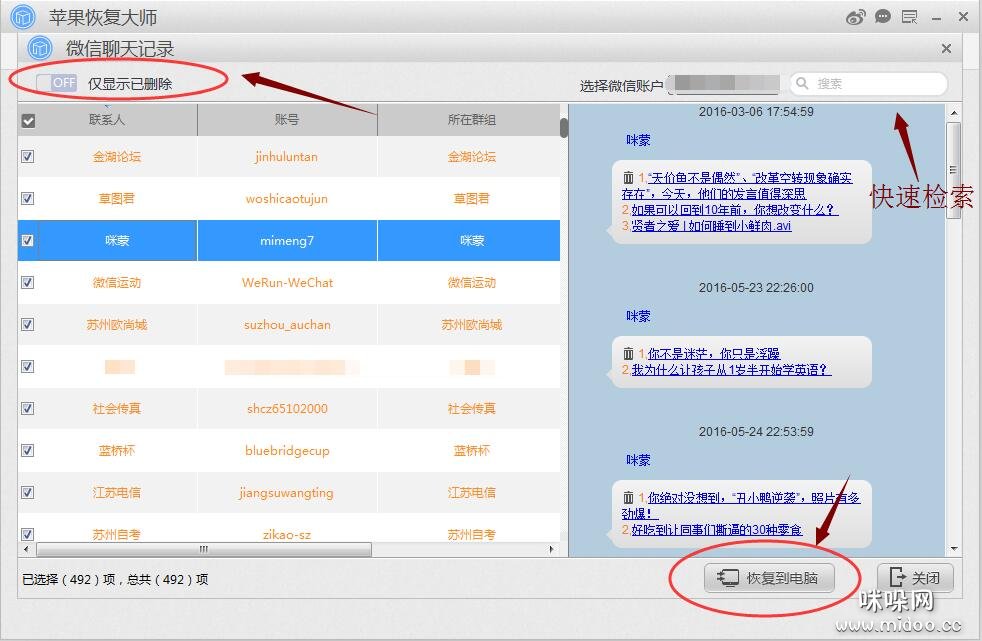Image resolution: width=982 pixels, height=641 pixels.
Task: Open the title bar menu list icon
Action: [x=909, y=17]
